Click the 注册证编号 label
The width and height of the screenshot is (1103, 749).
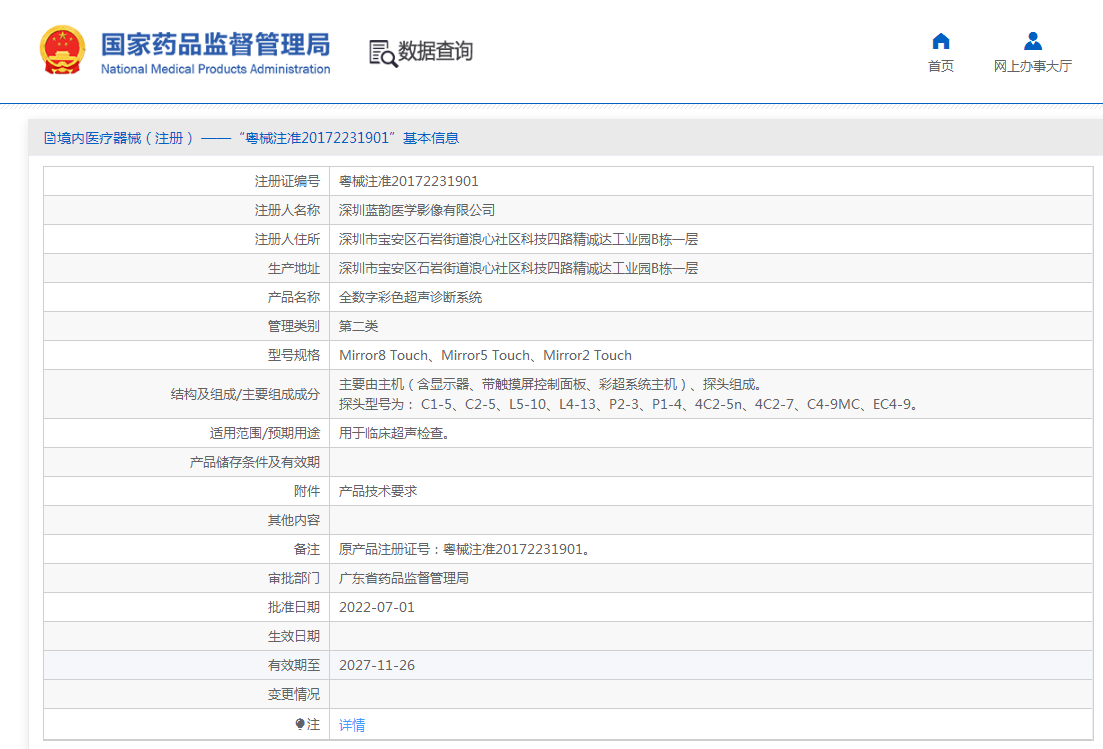point(287,181)
